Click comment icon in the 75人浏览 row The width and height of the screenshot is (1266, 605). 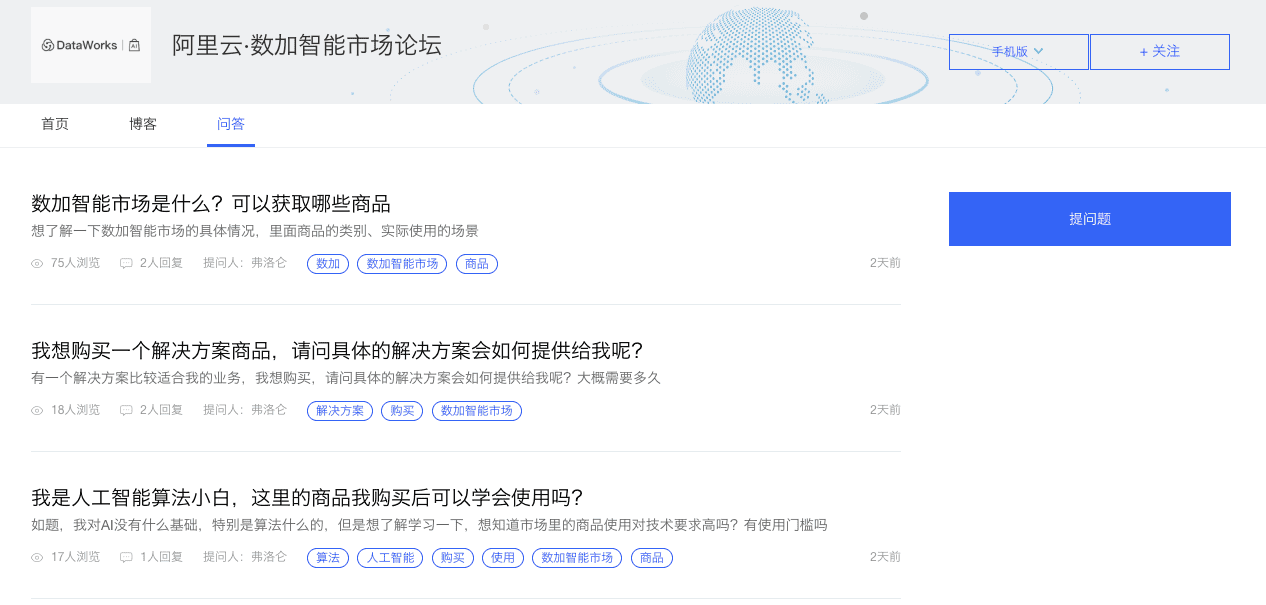pos(126,264)
